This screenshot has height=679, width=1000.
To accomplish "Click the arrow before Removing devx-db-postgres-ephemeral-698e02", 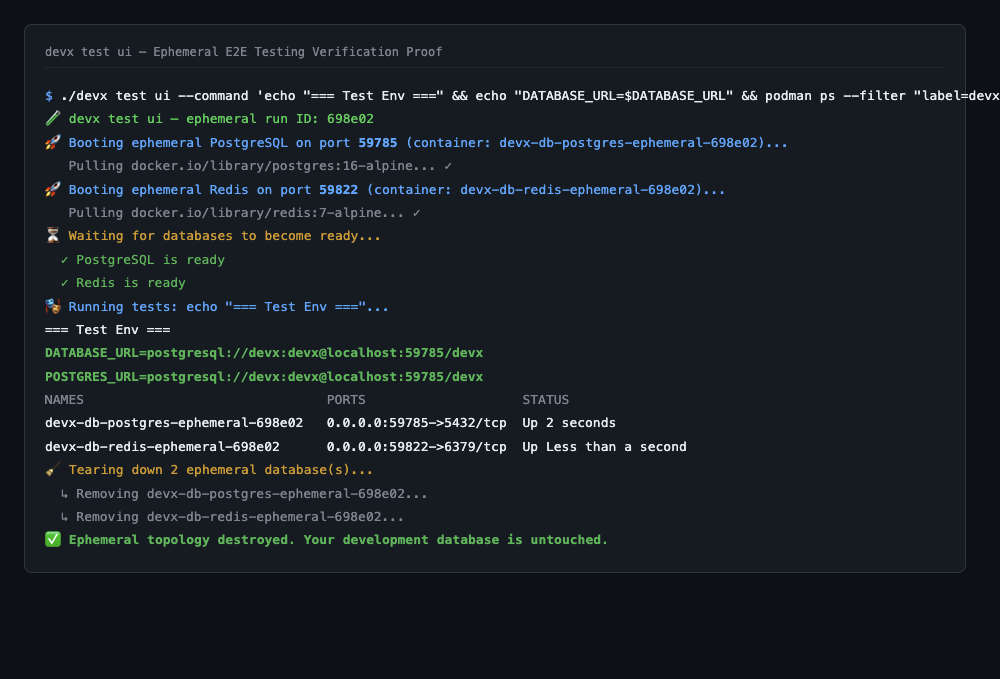I will point(64,493).
